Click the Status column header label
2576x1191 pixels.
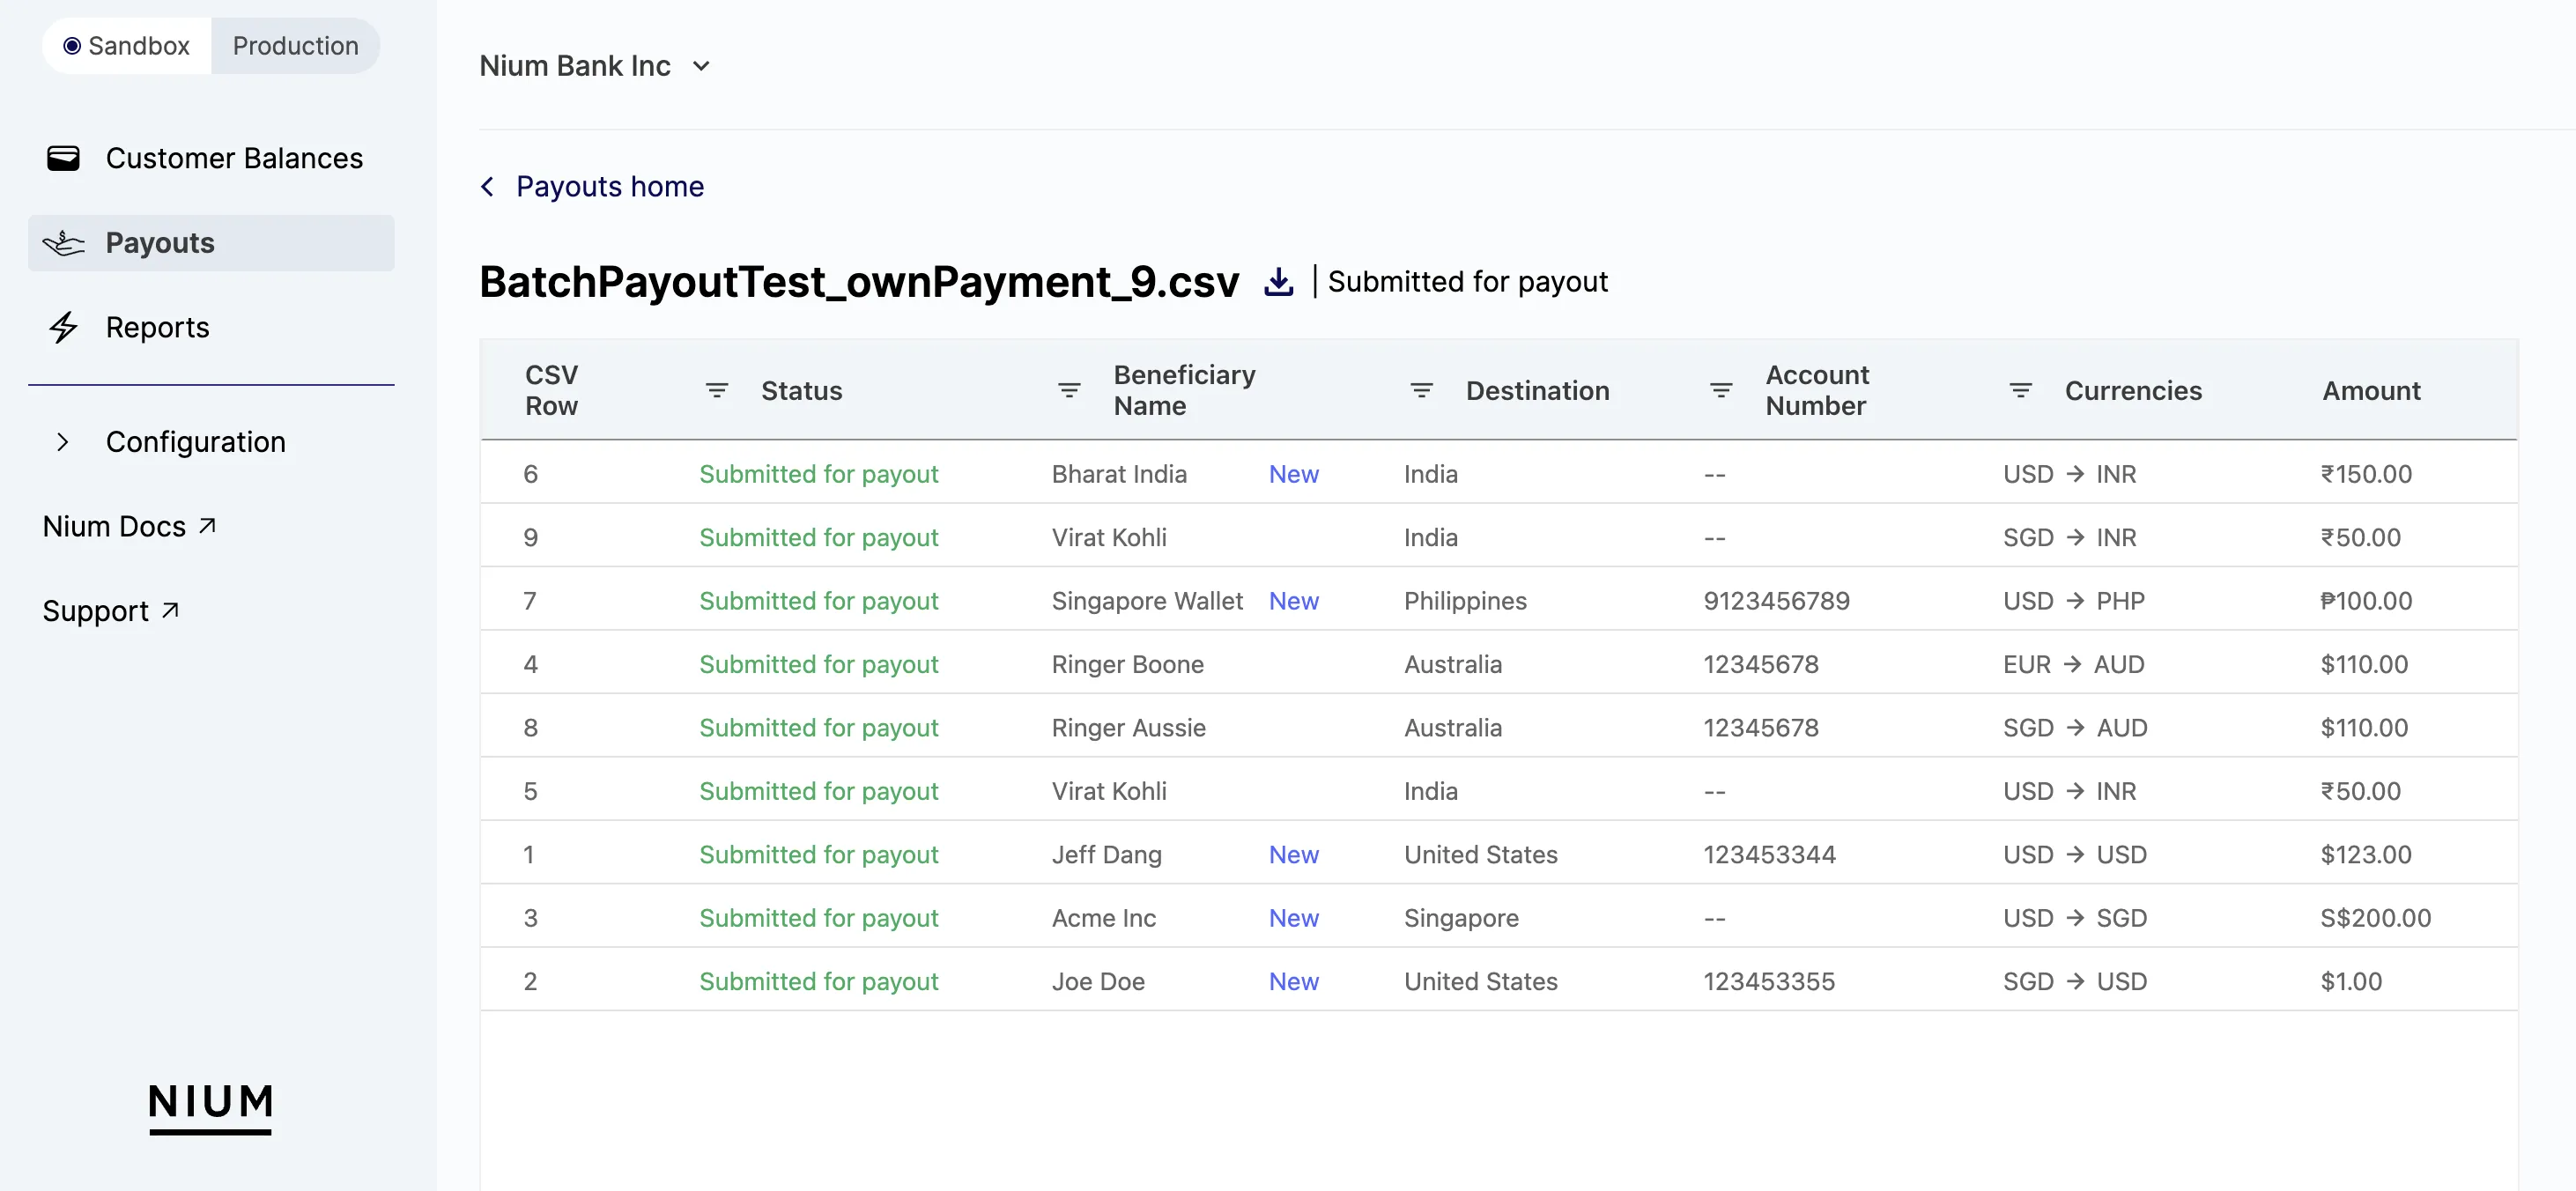(802, 391)
